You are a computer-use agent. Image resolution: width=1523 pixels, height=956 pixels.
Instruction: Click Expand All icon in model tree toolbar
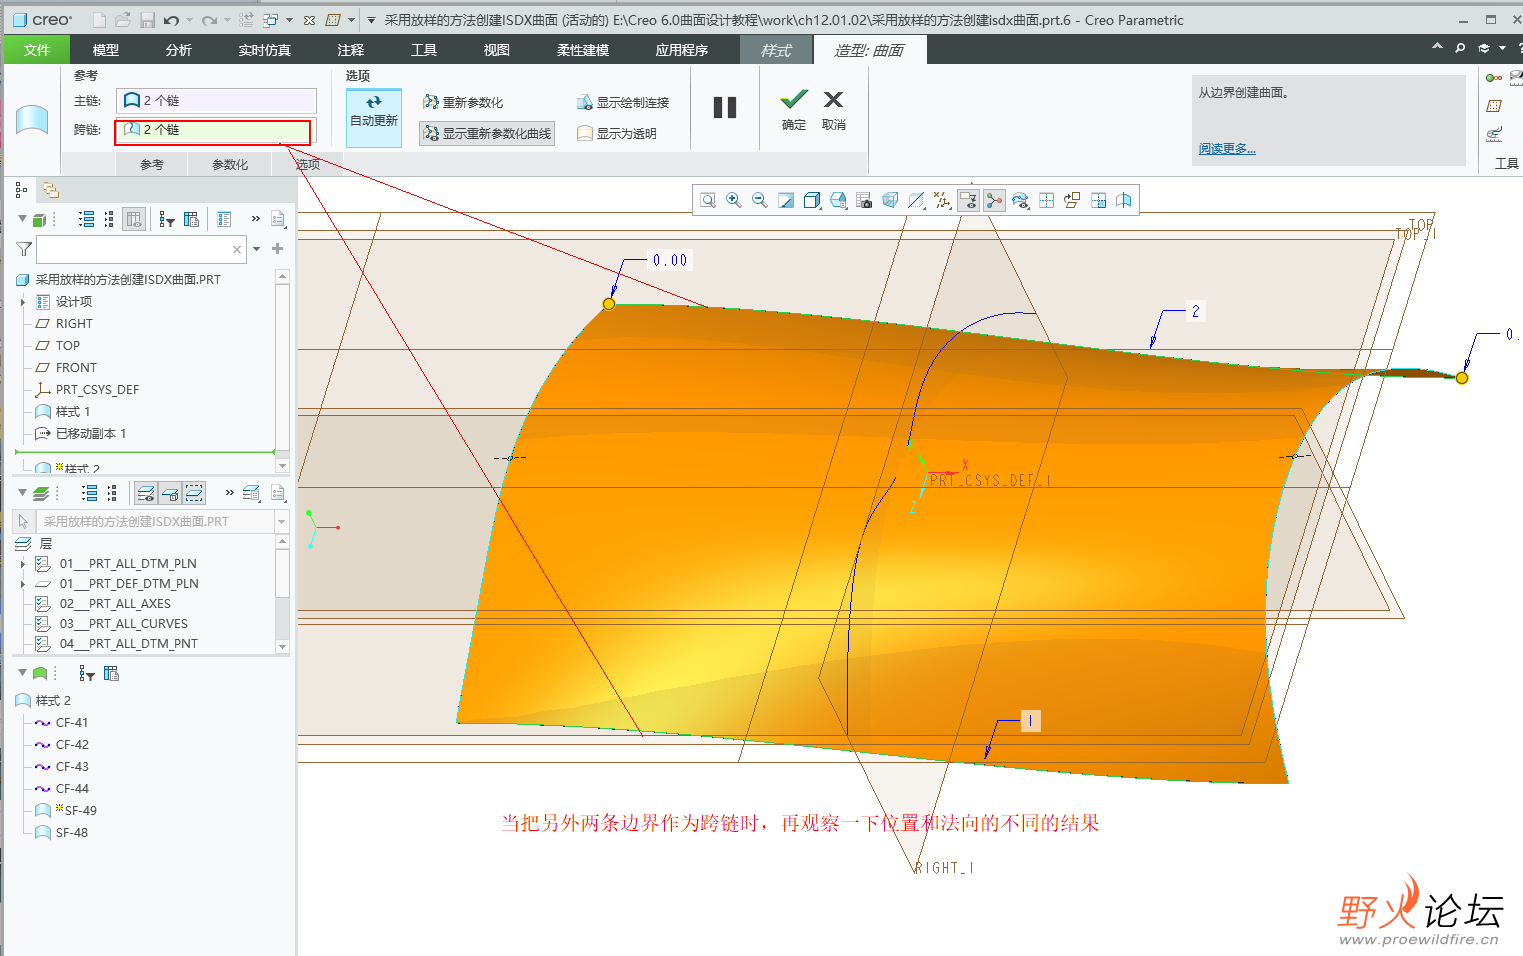87,219
